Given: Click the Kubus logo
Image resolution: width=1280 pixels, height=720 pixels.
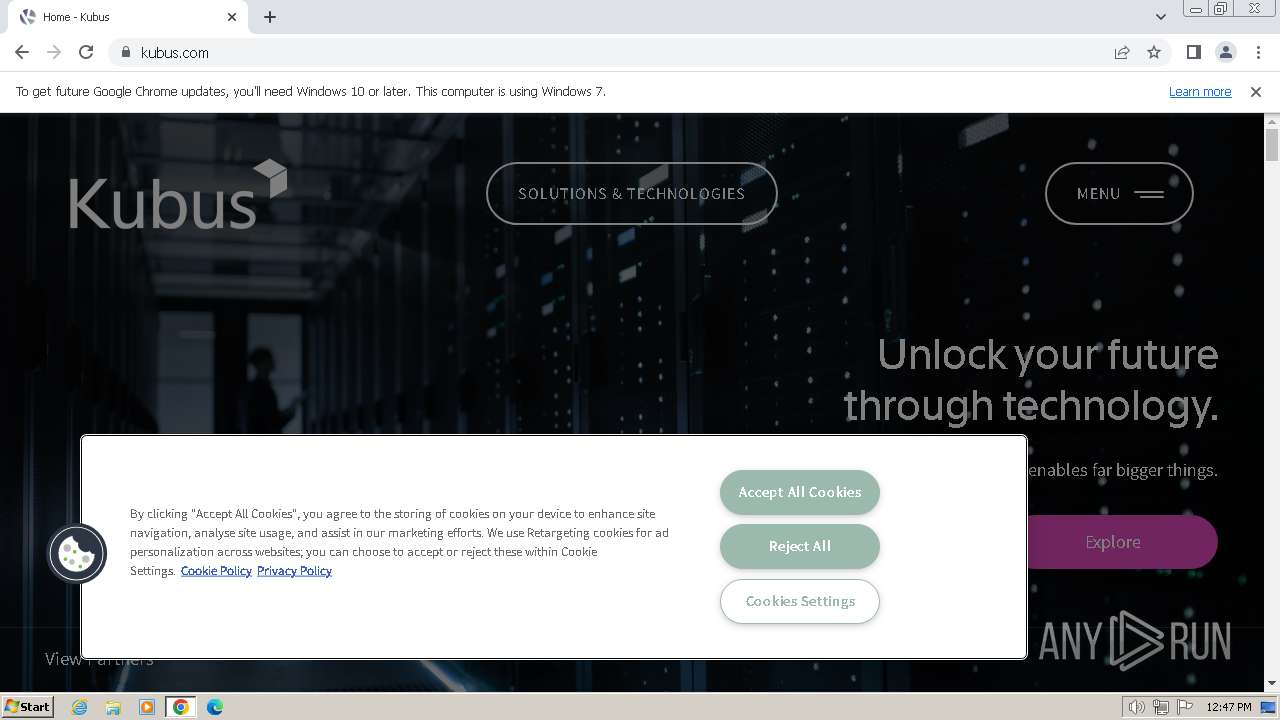Looking at the screenshot, I should click(178, 194).
